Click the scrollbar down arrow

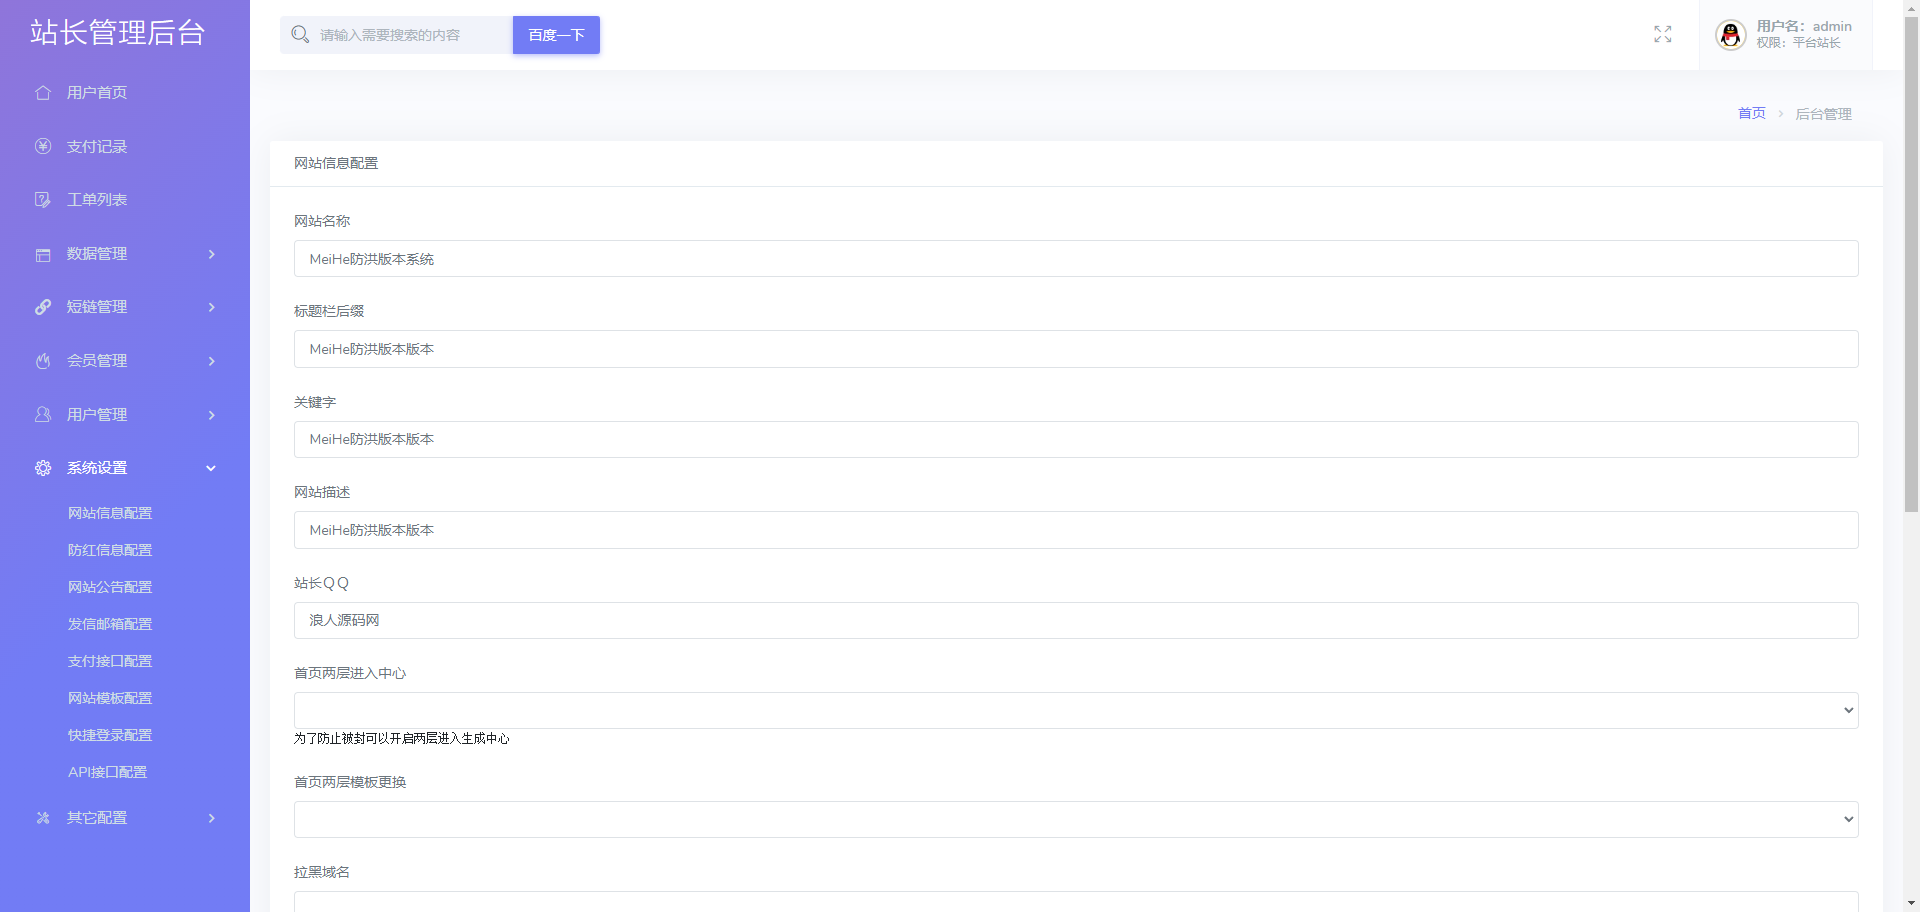point(1911,904)
